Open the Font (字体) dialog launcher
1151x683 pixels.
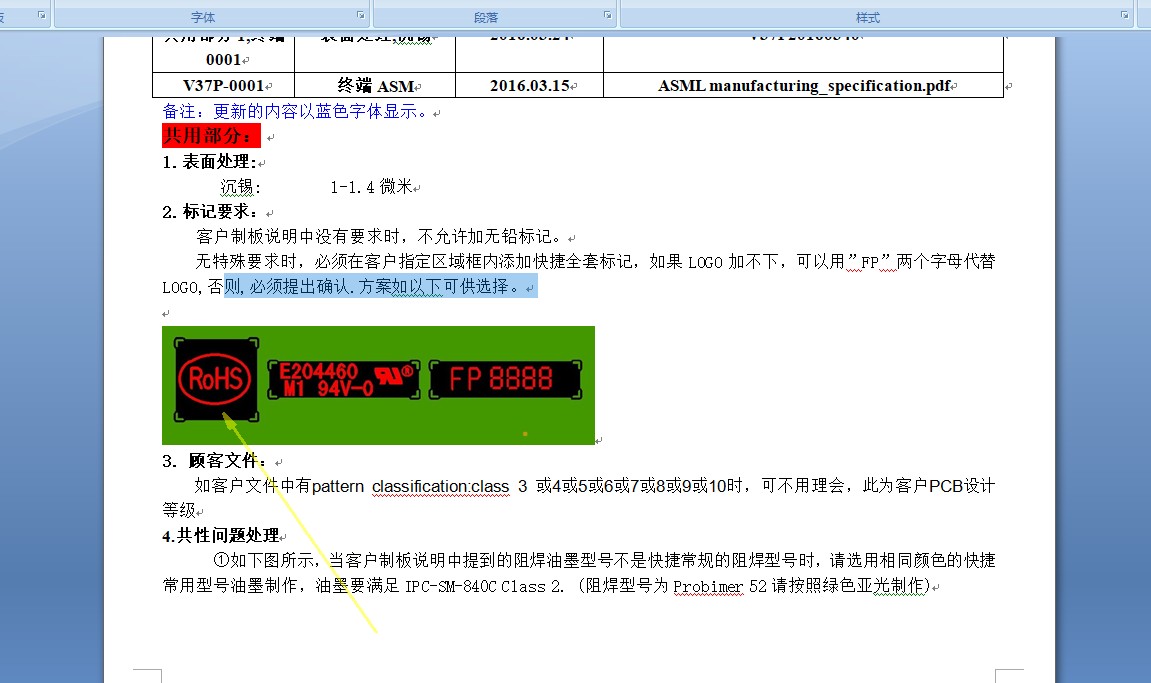point(360,15)
